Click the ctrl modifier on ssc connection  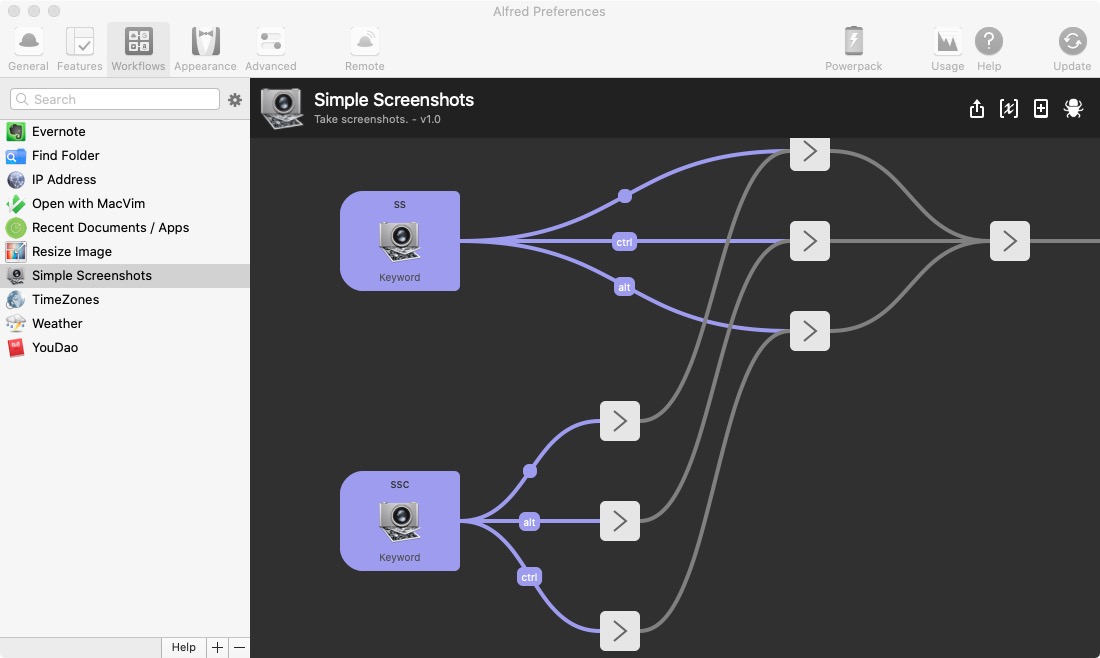(x=529, y=577)
